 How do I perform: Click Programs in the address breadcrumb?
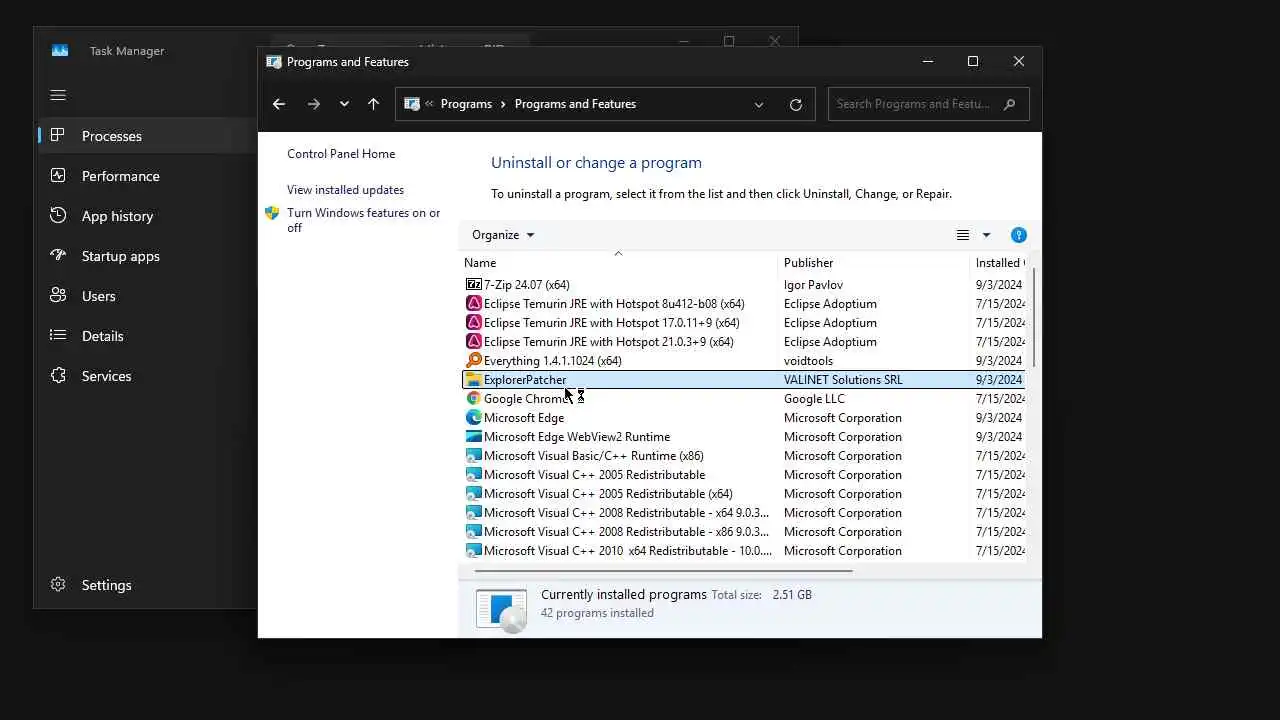pos(466,104)
